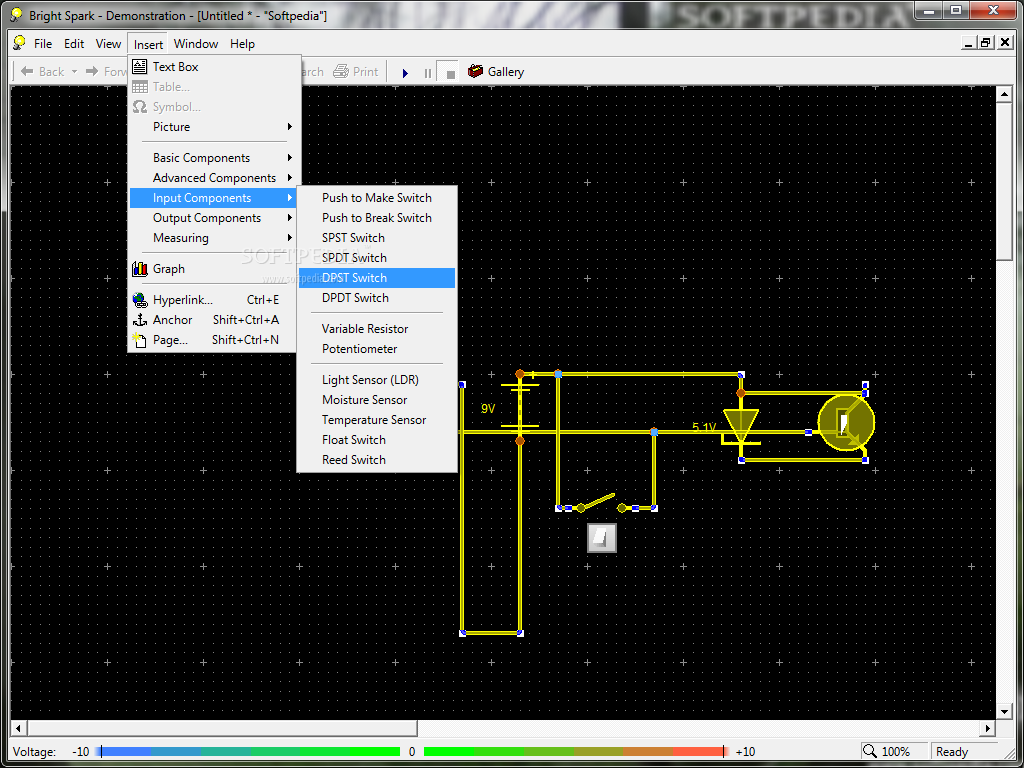The height and width of the screenshot is (768, 1024).
Task: Click the 100% zoom level in status bar
Action: pos(895,752)
